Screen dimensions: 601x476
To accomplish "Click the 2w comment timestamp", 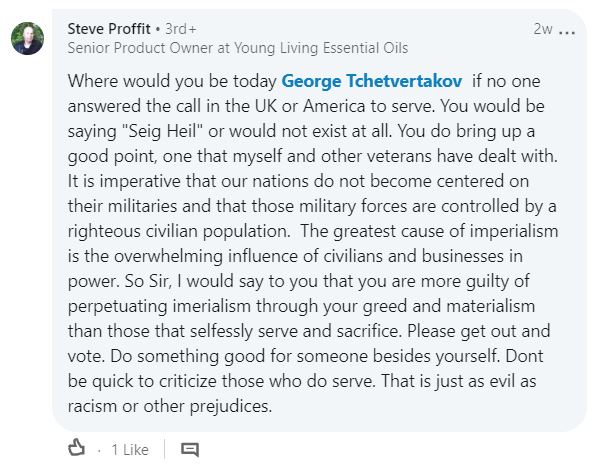I will click(x=543, y=29).
